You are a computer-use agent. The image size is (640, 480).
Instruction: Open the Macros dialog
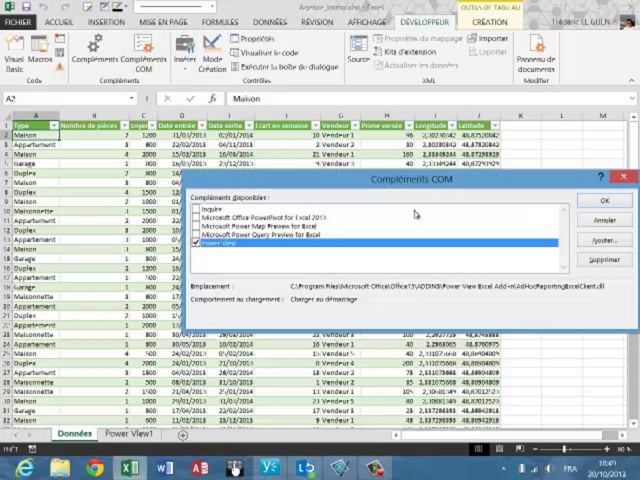pyautogui.click(x=40, y=50)
